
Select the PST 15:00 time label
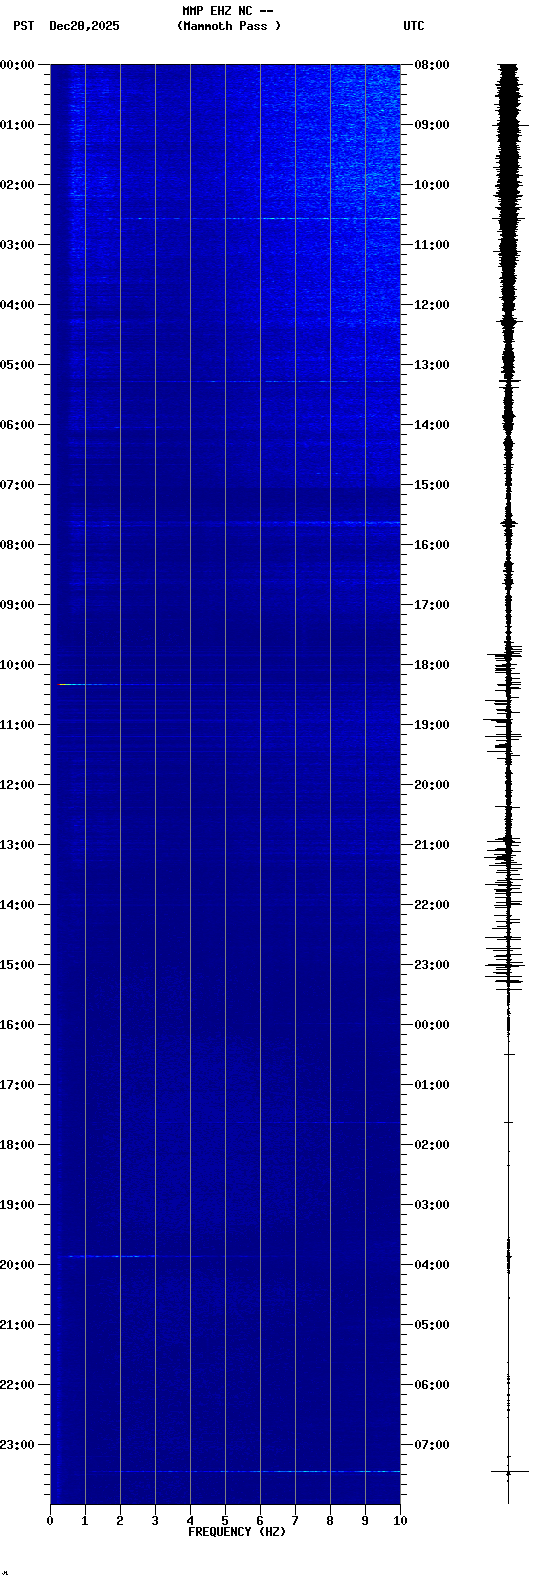pos(17,964)
